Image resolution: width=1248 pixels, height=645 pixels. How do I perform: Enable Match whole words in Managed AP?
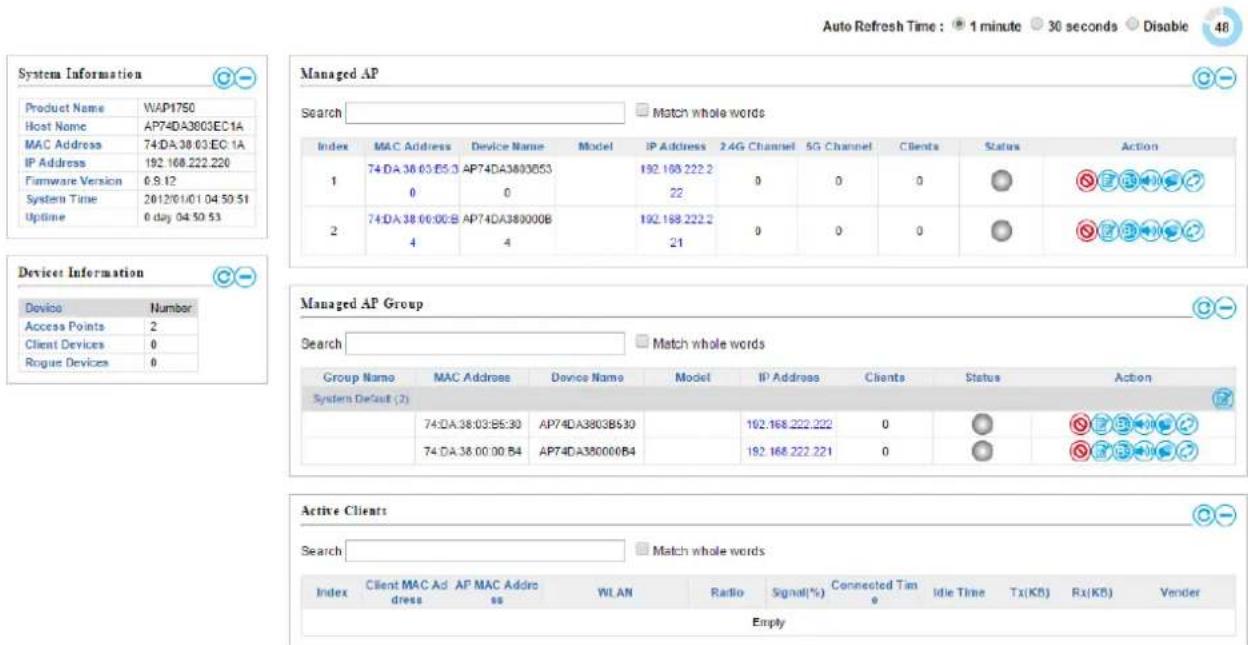[x=643, y=112]
